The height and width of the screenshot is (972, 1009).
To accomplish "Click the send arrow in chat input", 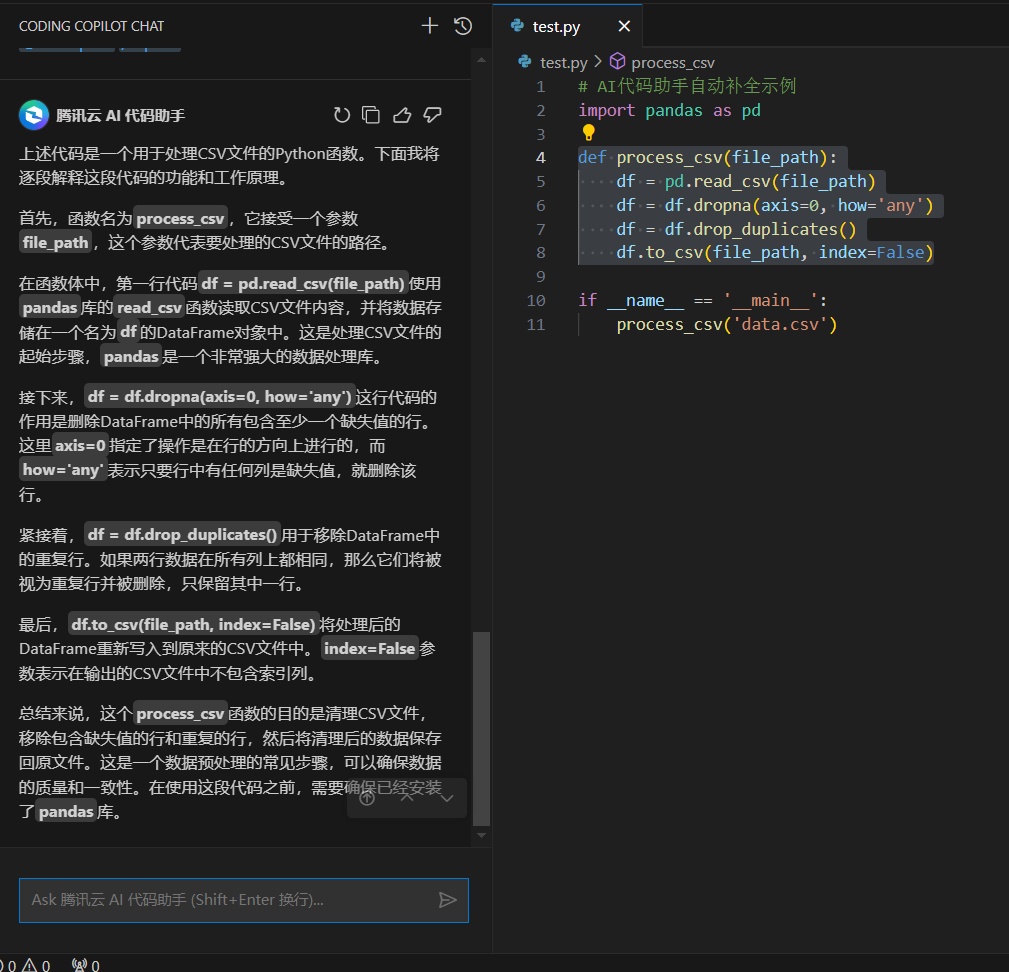I will point(447,899).
